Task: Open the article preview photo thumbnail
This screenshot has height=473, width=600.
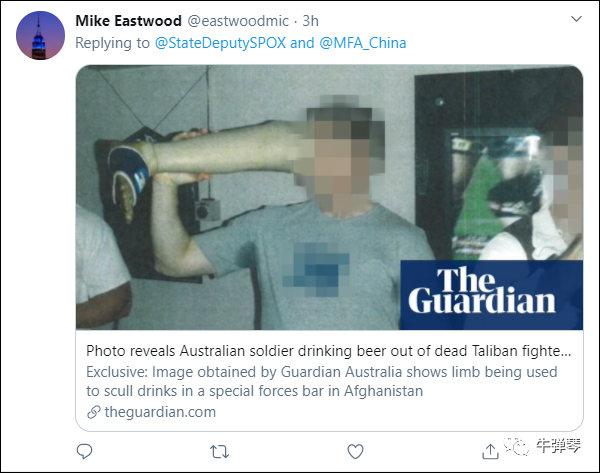Action: click(x=329, y=197)
